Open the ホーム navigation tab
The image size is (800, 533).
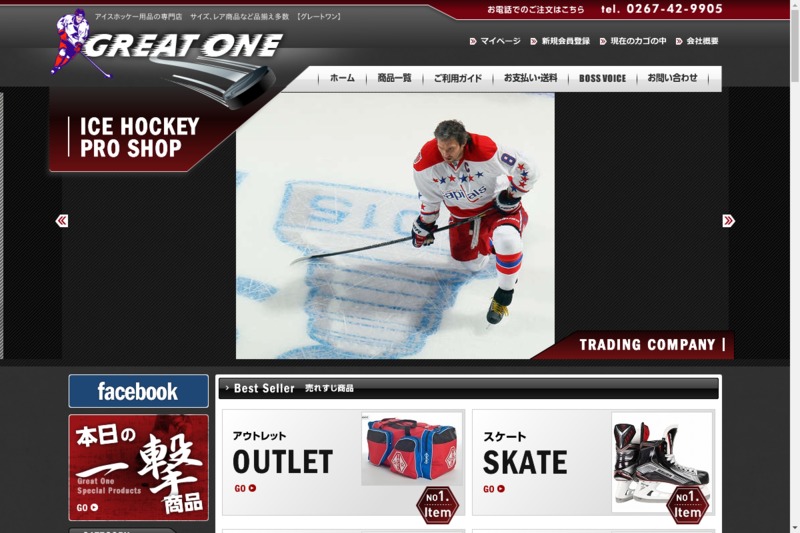(342, 78)
